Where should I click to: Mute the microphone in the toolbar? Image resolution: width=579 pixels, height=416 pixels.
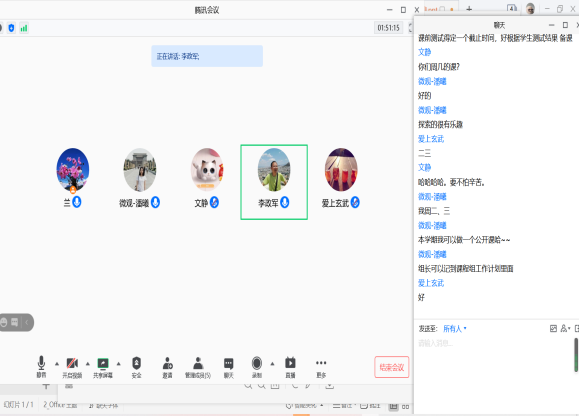(41, 367)
